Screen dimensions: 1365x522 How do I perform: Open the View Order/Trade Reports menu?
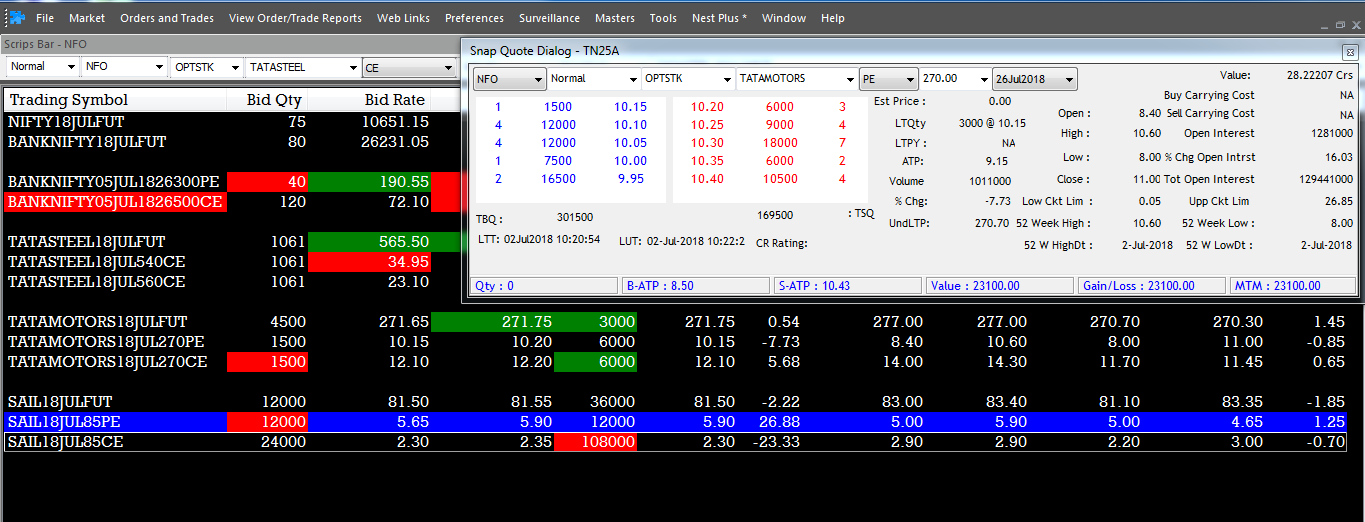(295, 18)
